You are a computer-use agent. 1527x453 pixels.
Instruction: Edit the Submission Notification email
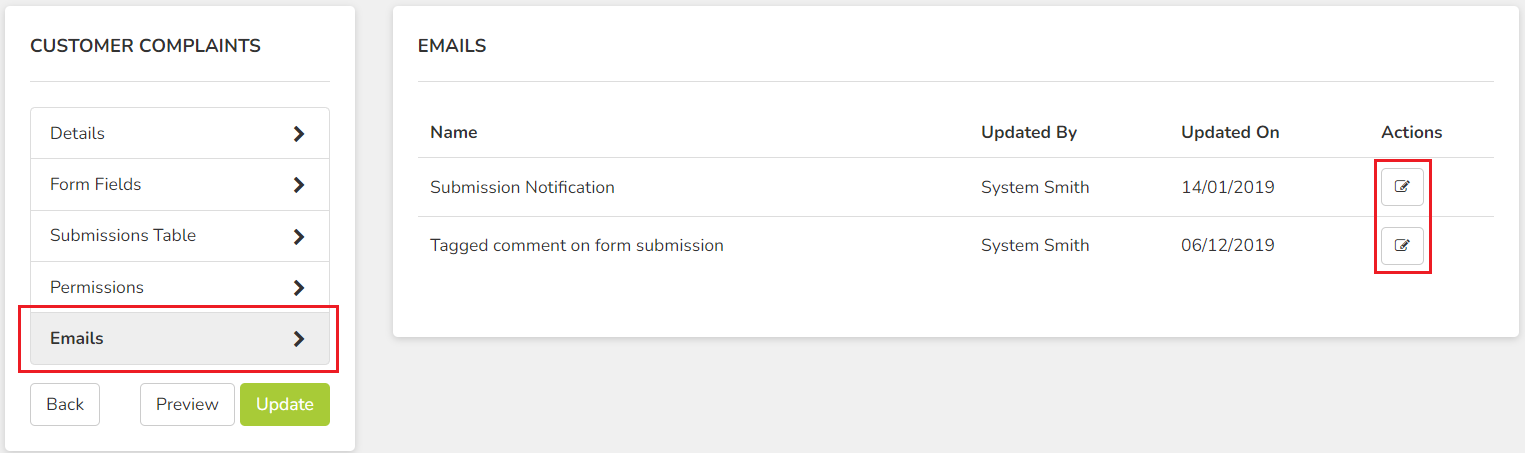1402,187
